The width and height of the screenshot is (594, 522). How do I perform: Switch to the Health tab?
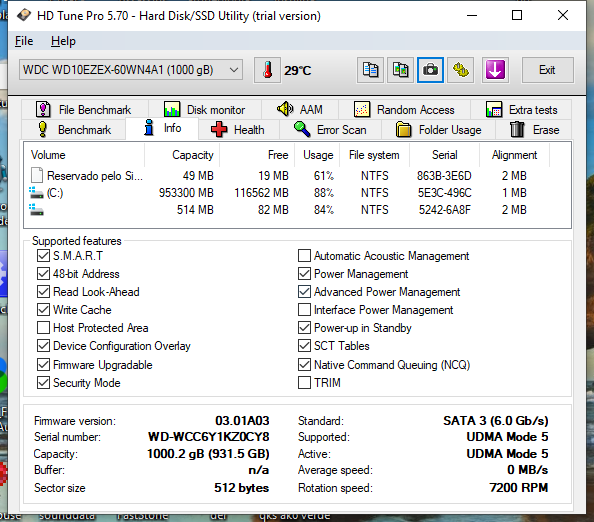239,130
